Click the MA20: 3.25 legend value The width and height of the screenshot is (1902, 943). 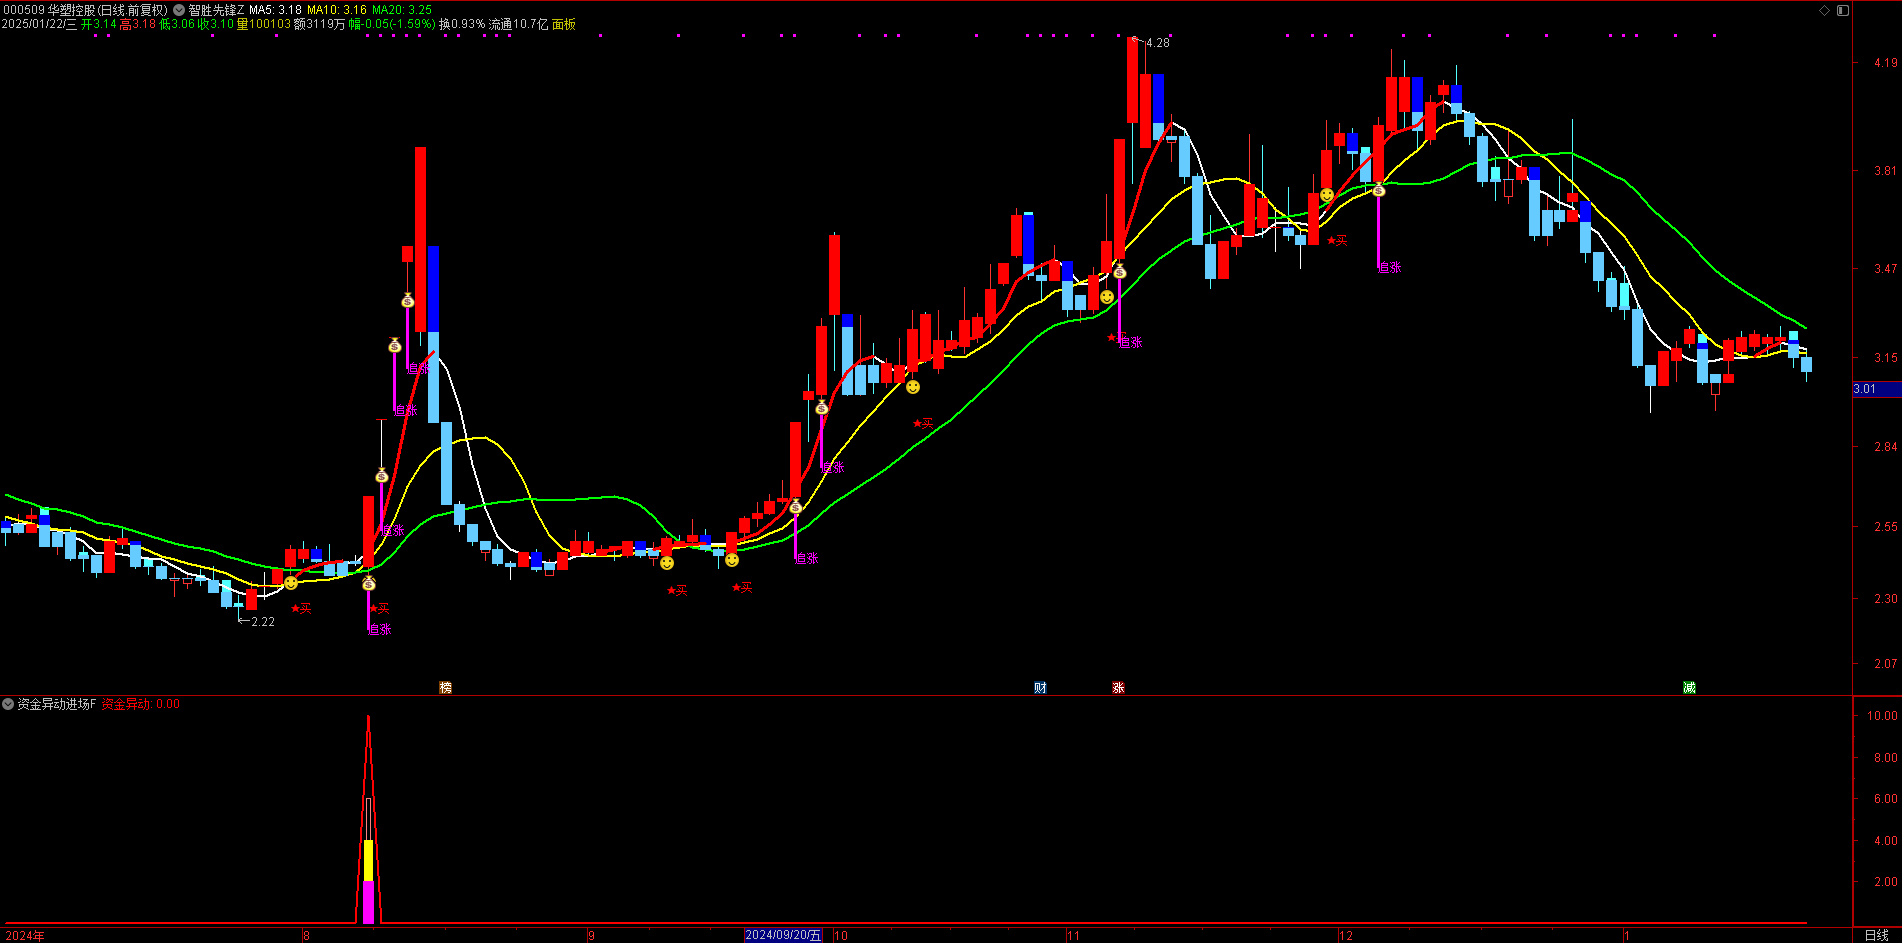coord(402,10)
